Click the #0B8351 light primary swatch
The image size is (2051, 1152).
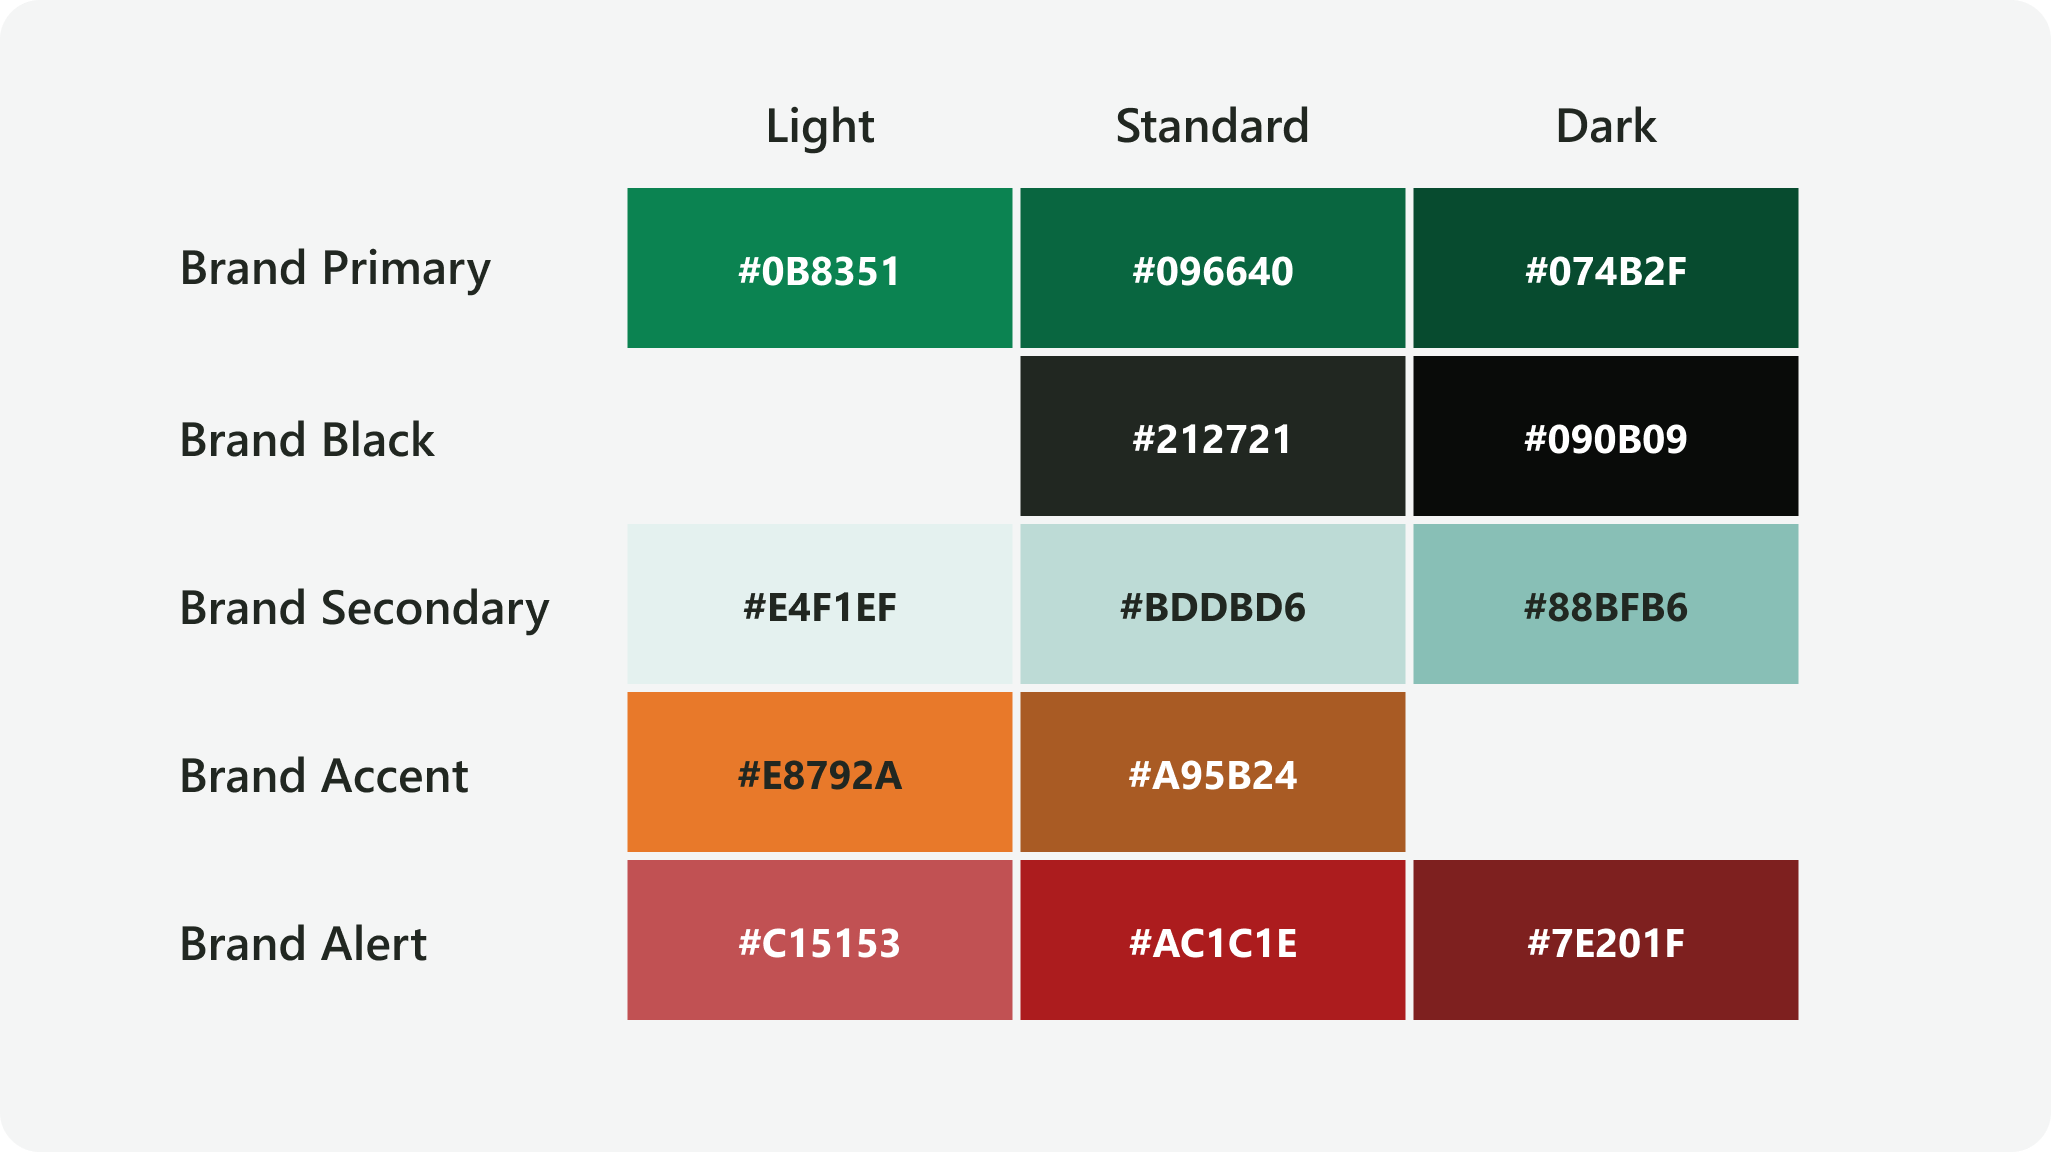pyautogui.click(x=819, y=268)
